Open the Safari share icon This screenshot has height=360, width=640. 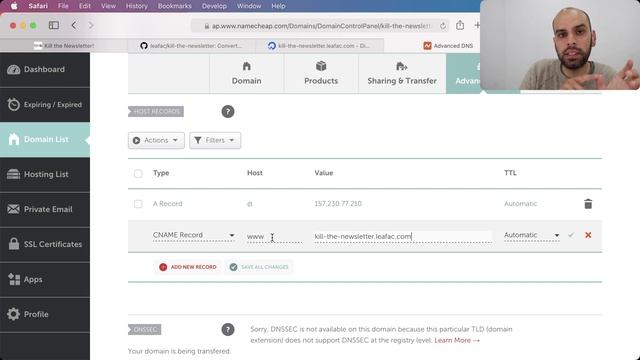(x=460, y=25)
